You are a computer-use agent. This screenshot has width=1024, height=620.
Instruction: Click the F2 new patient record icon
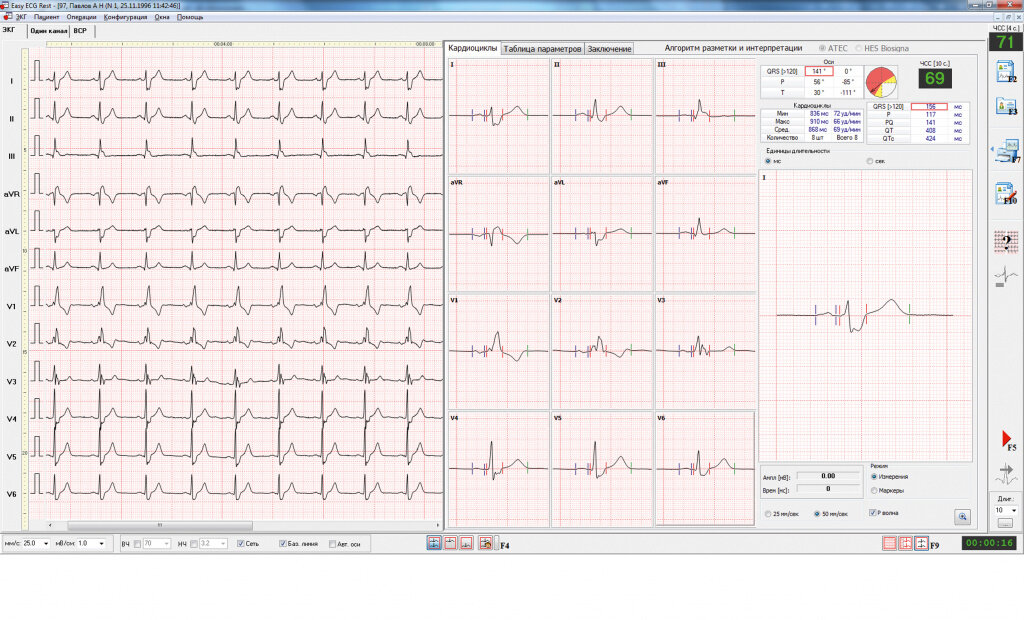(x=1005, y=71)
